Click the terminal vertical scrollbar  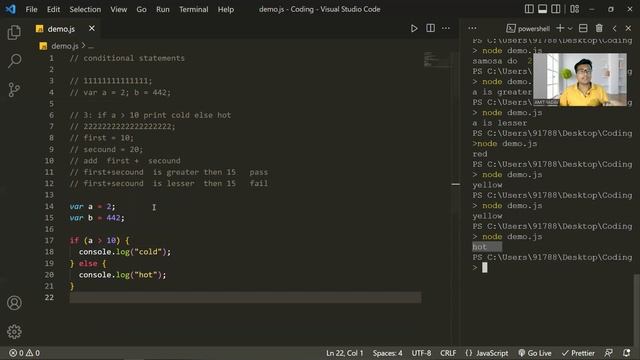pos(636,310)
